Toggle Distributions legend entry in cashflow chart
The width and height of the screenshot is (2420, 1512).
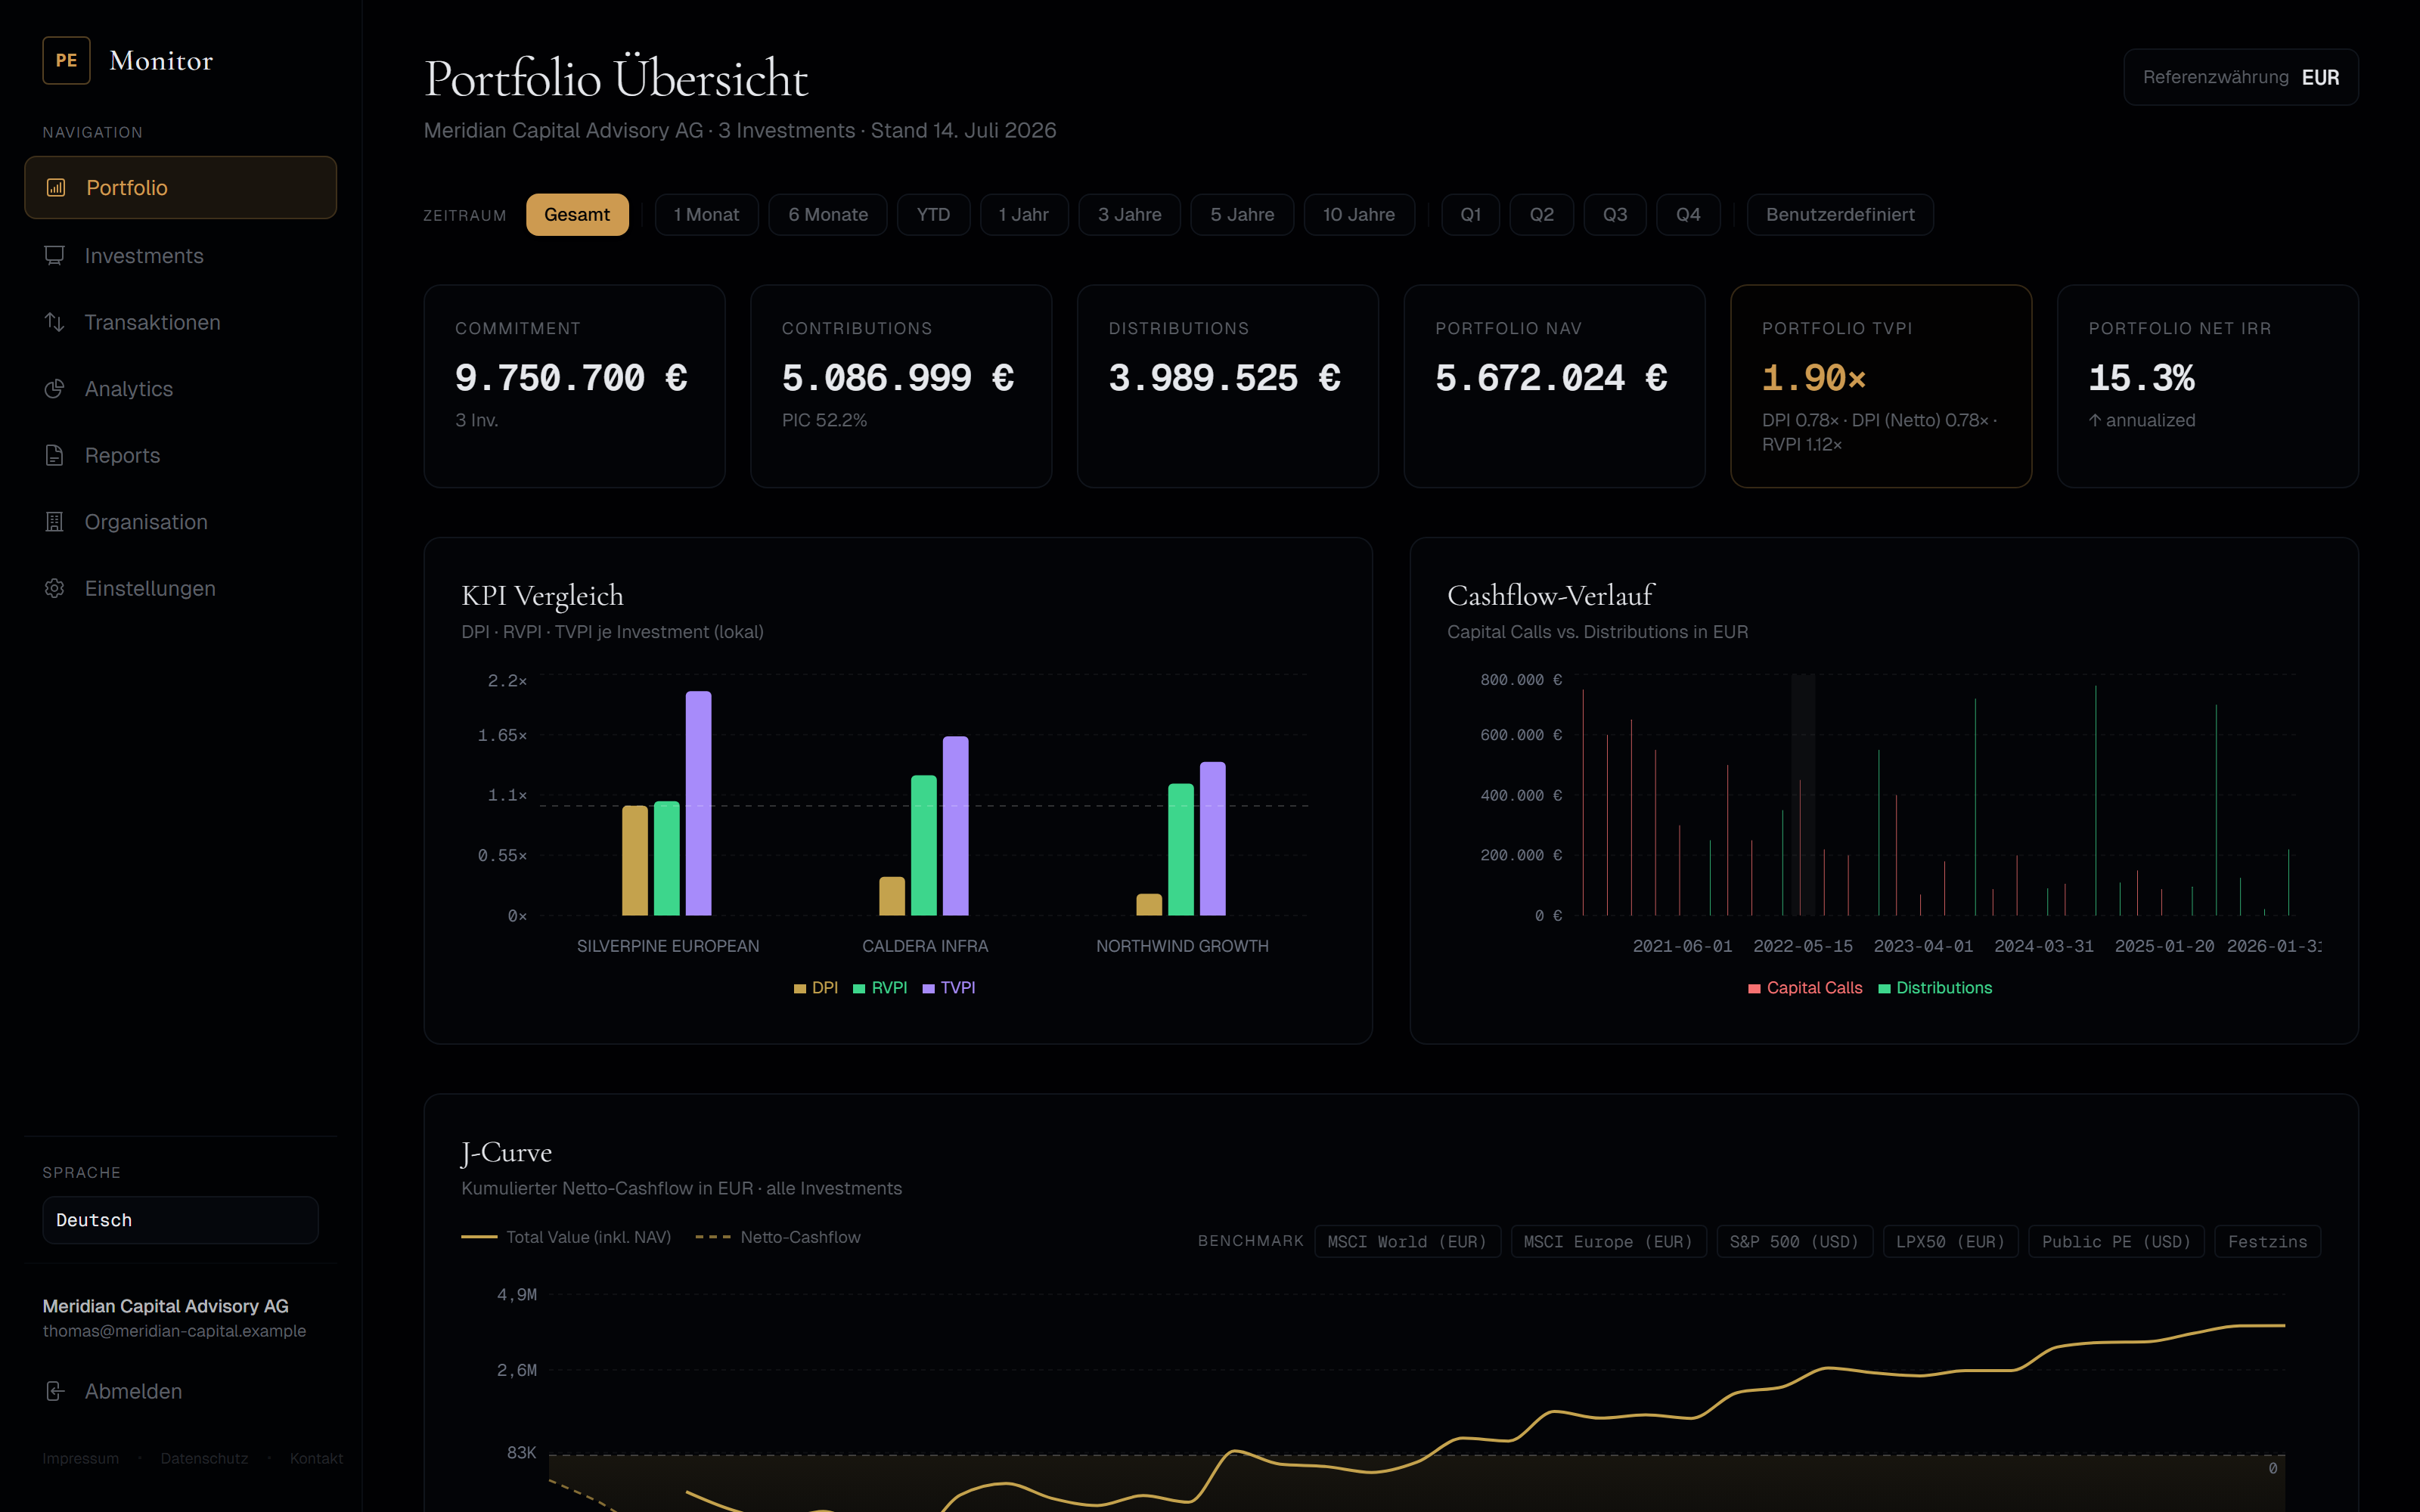pos(1935,987)
